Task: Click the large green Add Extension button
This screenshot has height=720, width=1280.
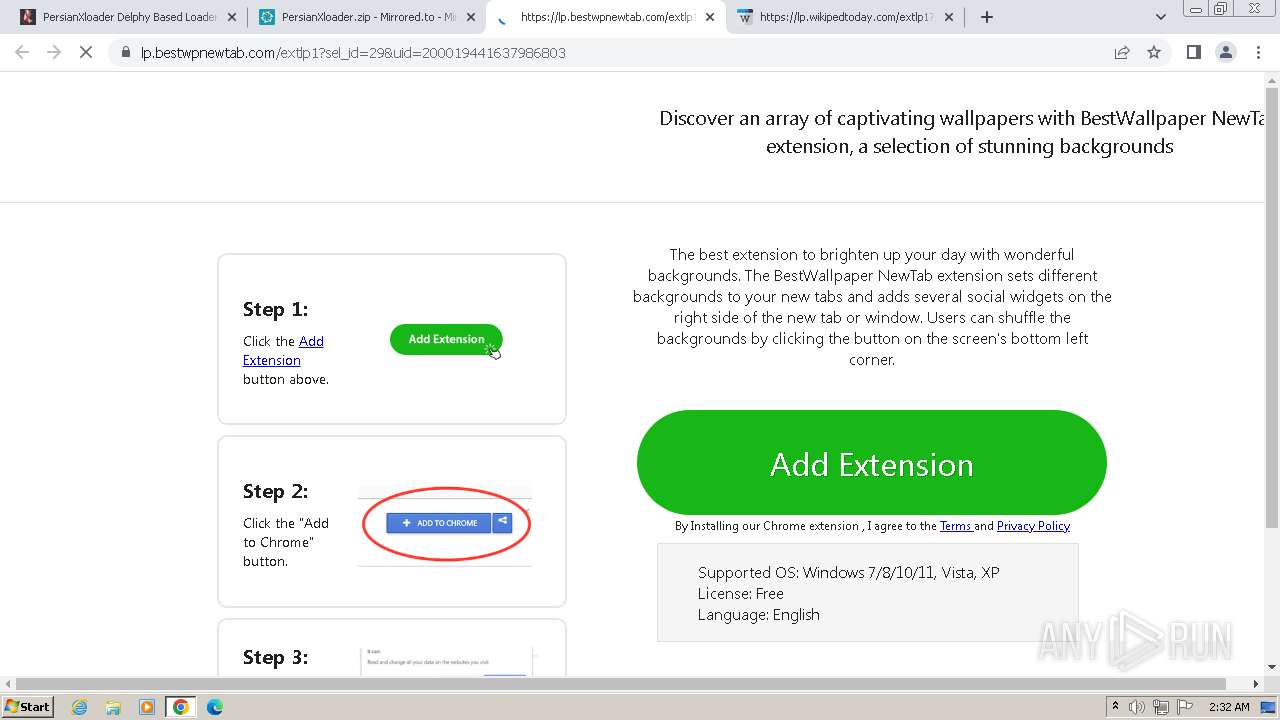Action: click(x=871, y=463)
